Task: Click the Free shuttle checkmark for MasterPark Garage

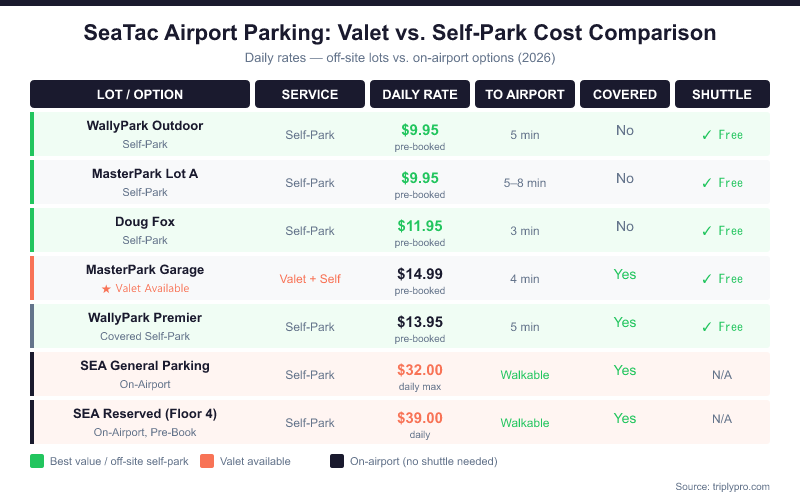Action: pos(707,279)
